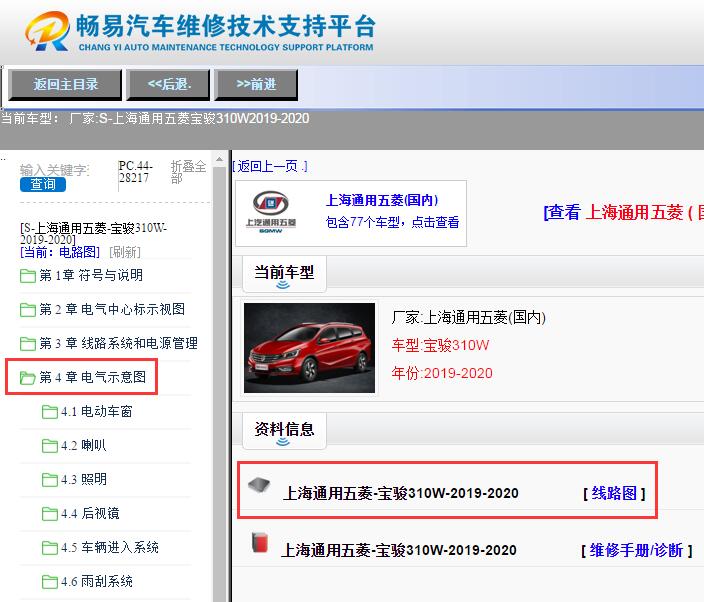Click folder icon for 4.4 后视镜
Screen dimensions: 704x602
(50, 514)
